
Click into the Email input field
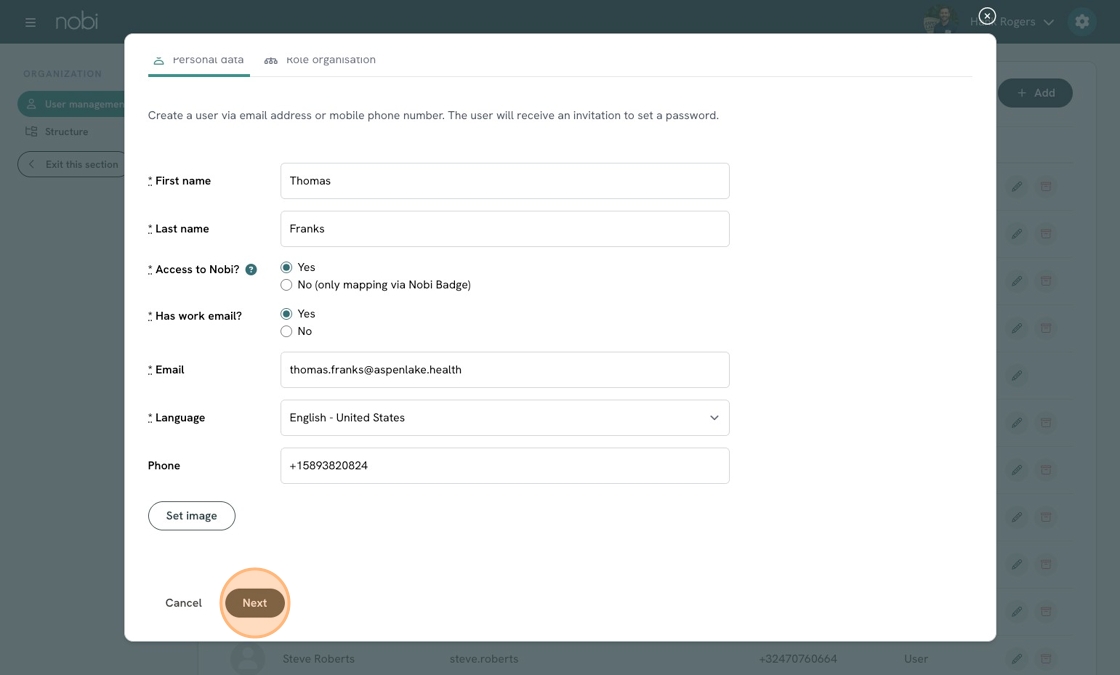coord(504,370)
